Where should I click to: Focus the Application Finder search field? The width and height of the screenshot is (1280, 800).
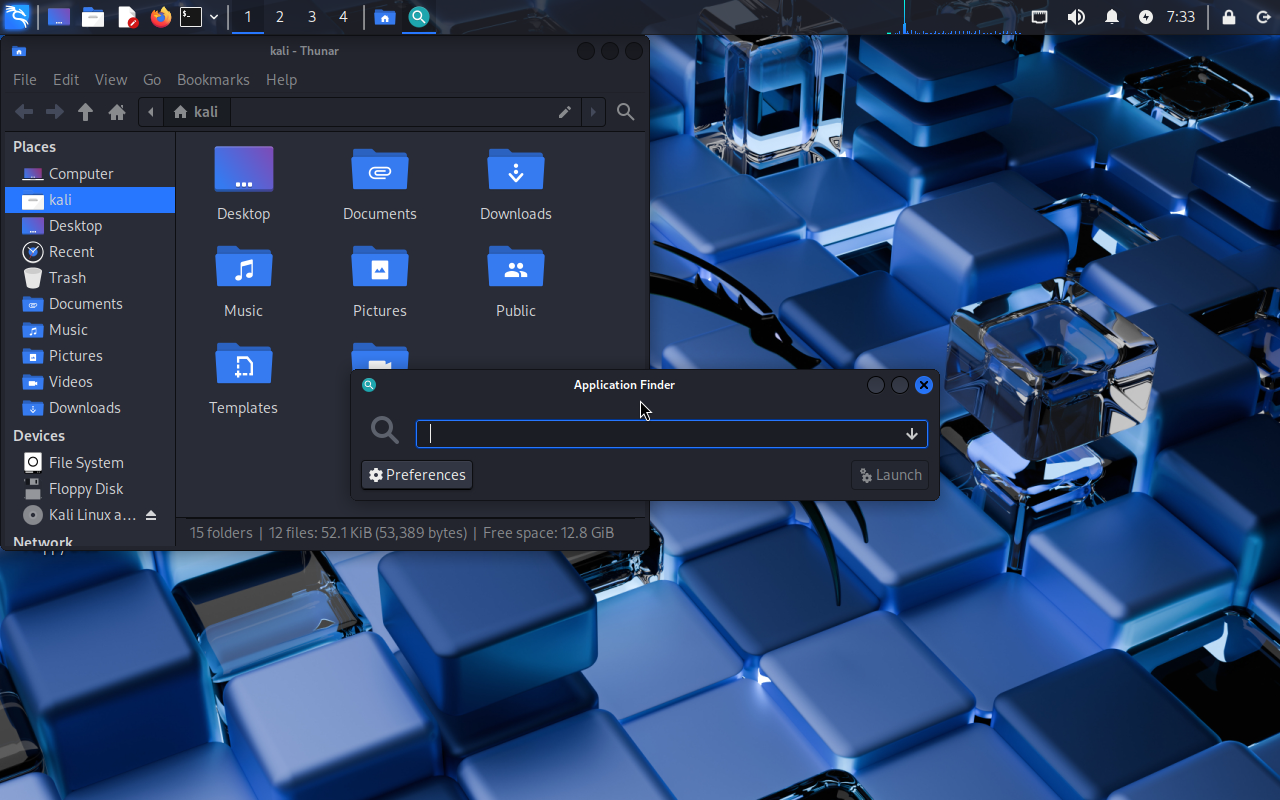[660, 434]
